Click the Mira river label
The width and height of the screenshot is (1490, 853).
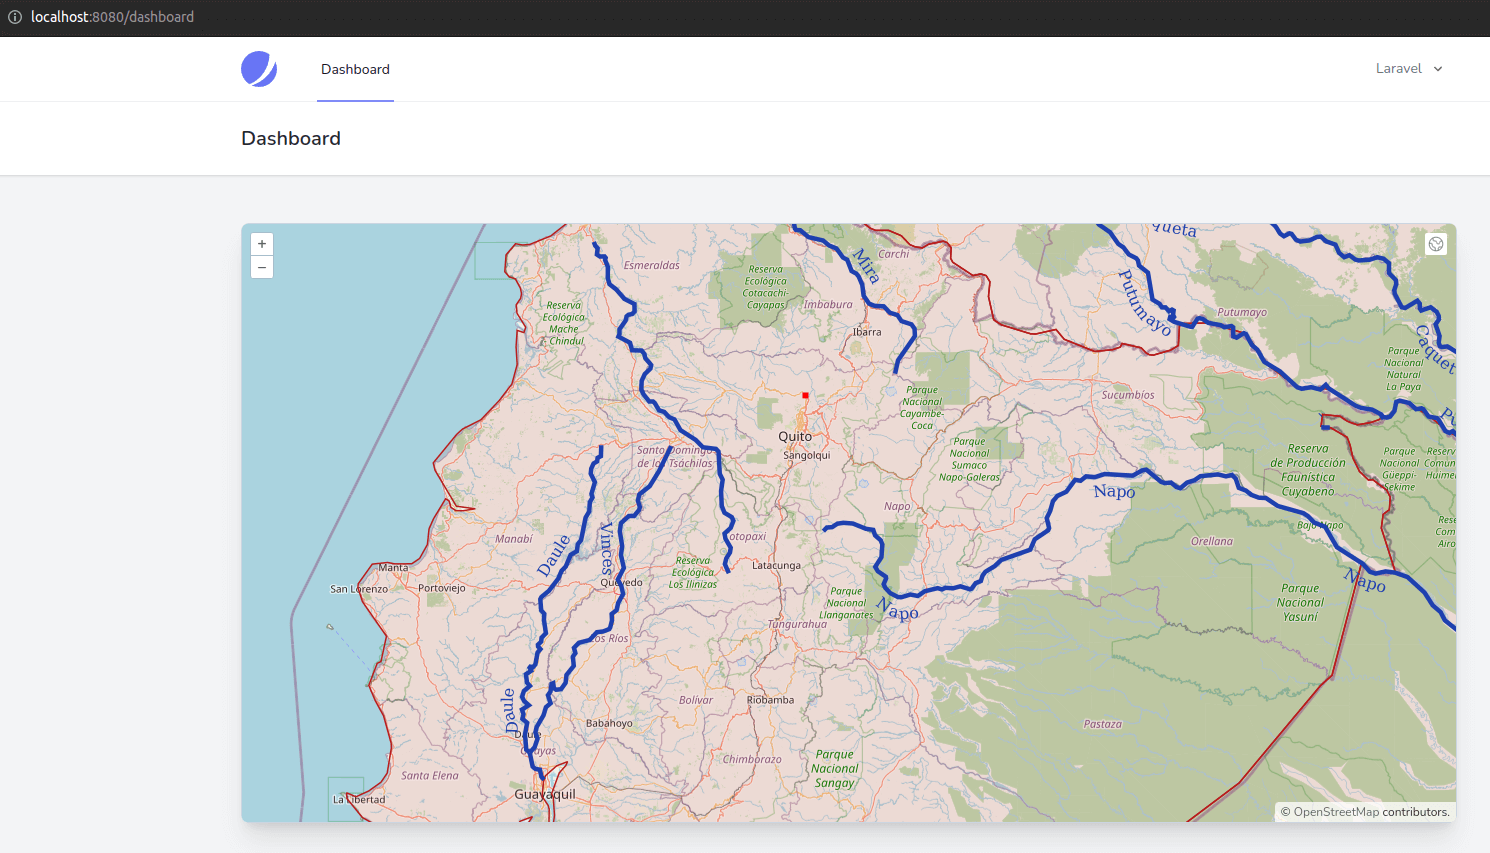[x=866, y=266]
